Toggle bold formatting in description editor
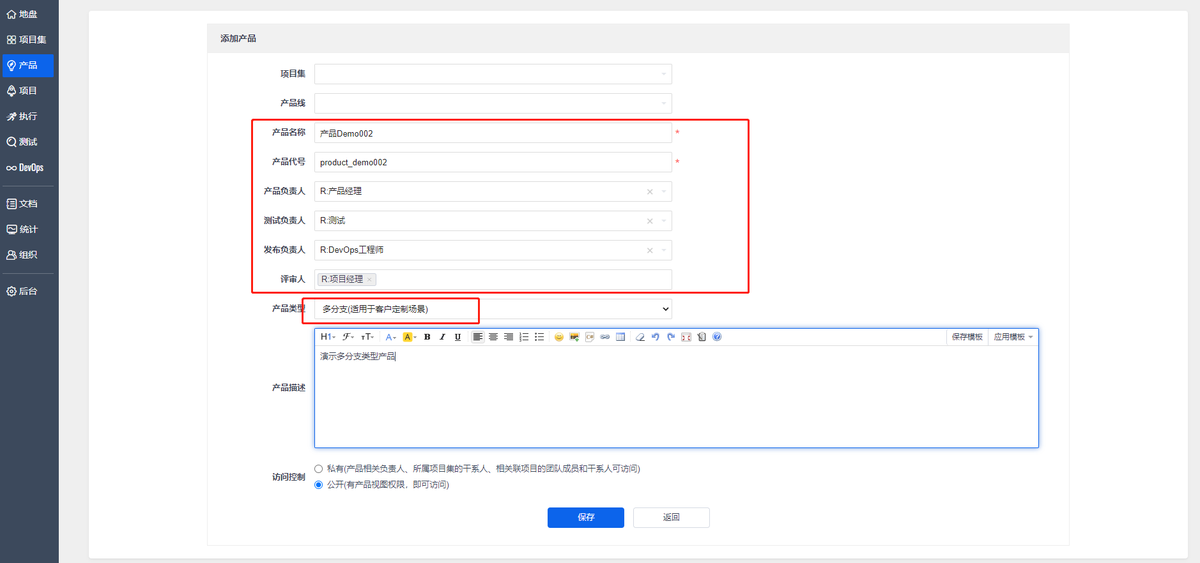This screenshot has height=563, width=1200. click(427, 337)
